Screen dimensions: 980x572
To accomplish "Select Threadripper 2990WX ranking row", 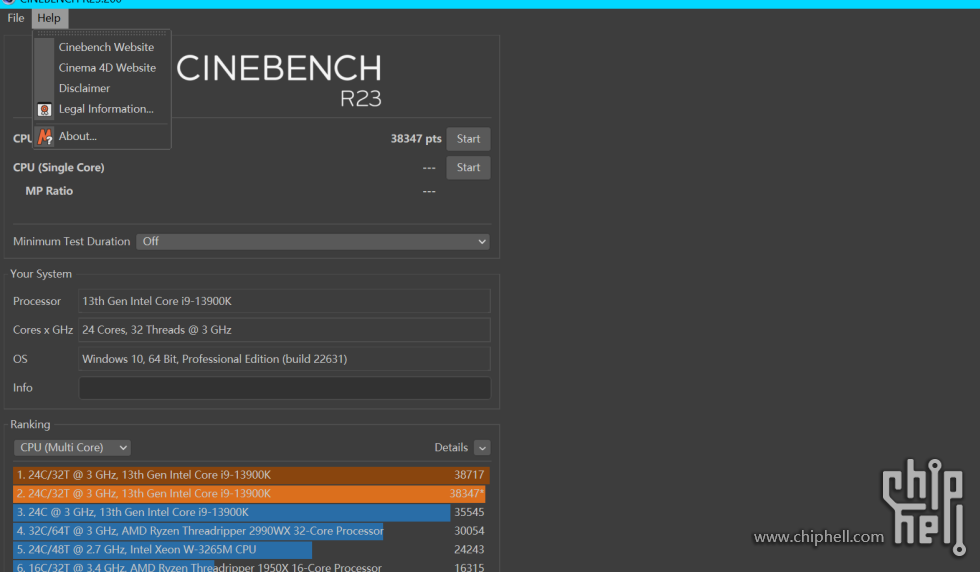I will click(251, 531).
